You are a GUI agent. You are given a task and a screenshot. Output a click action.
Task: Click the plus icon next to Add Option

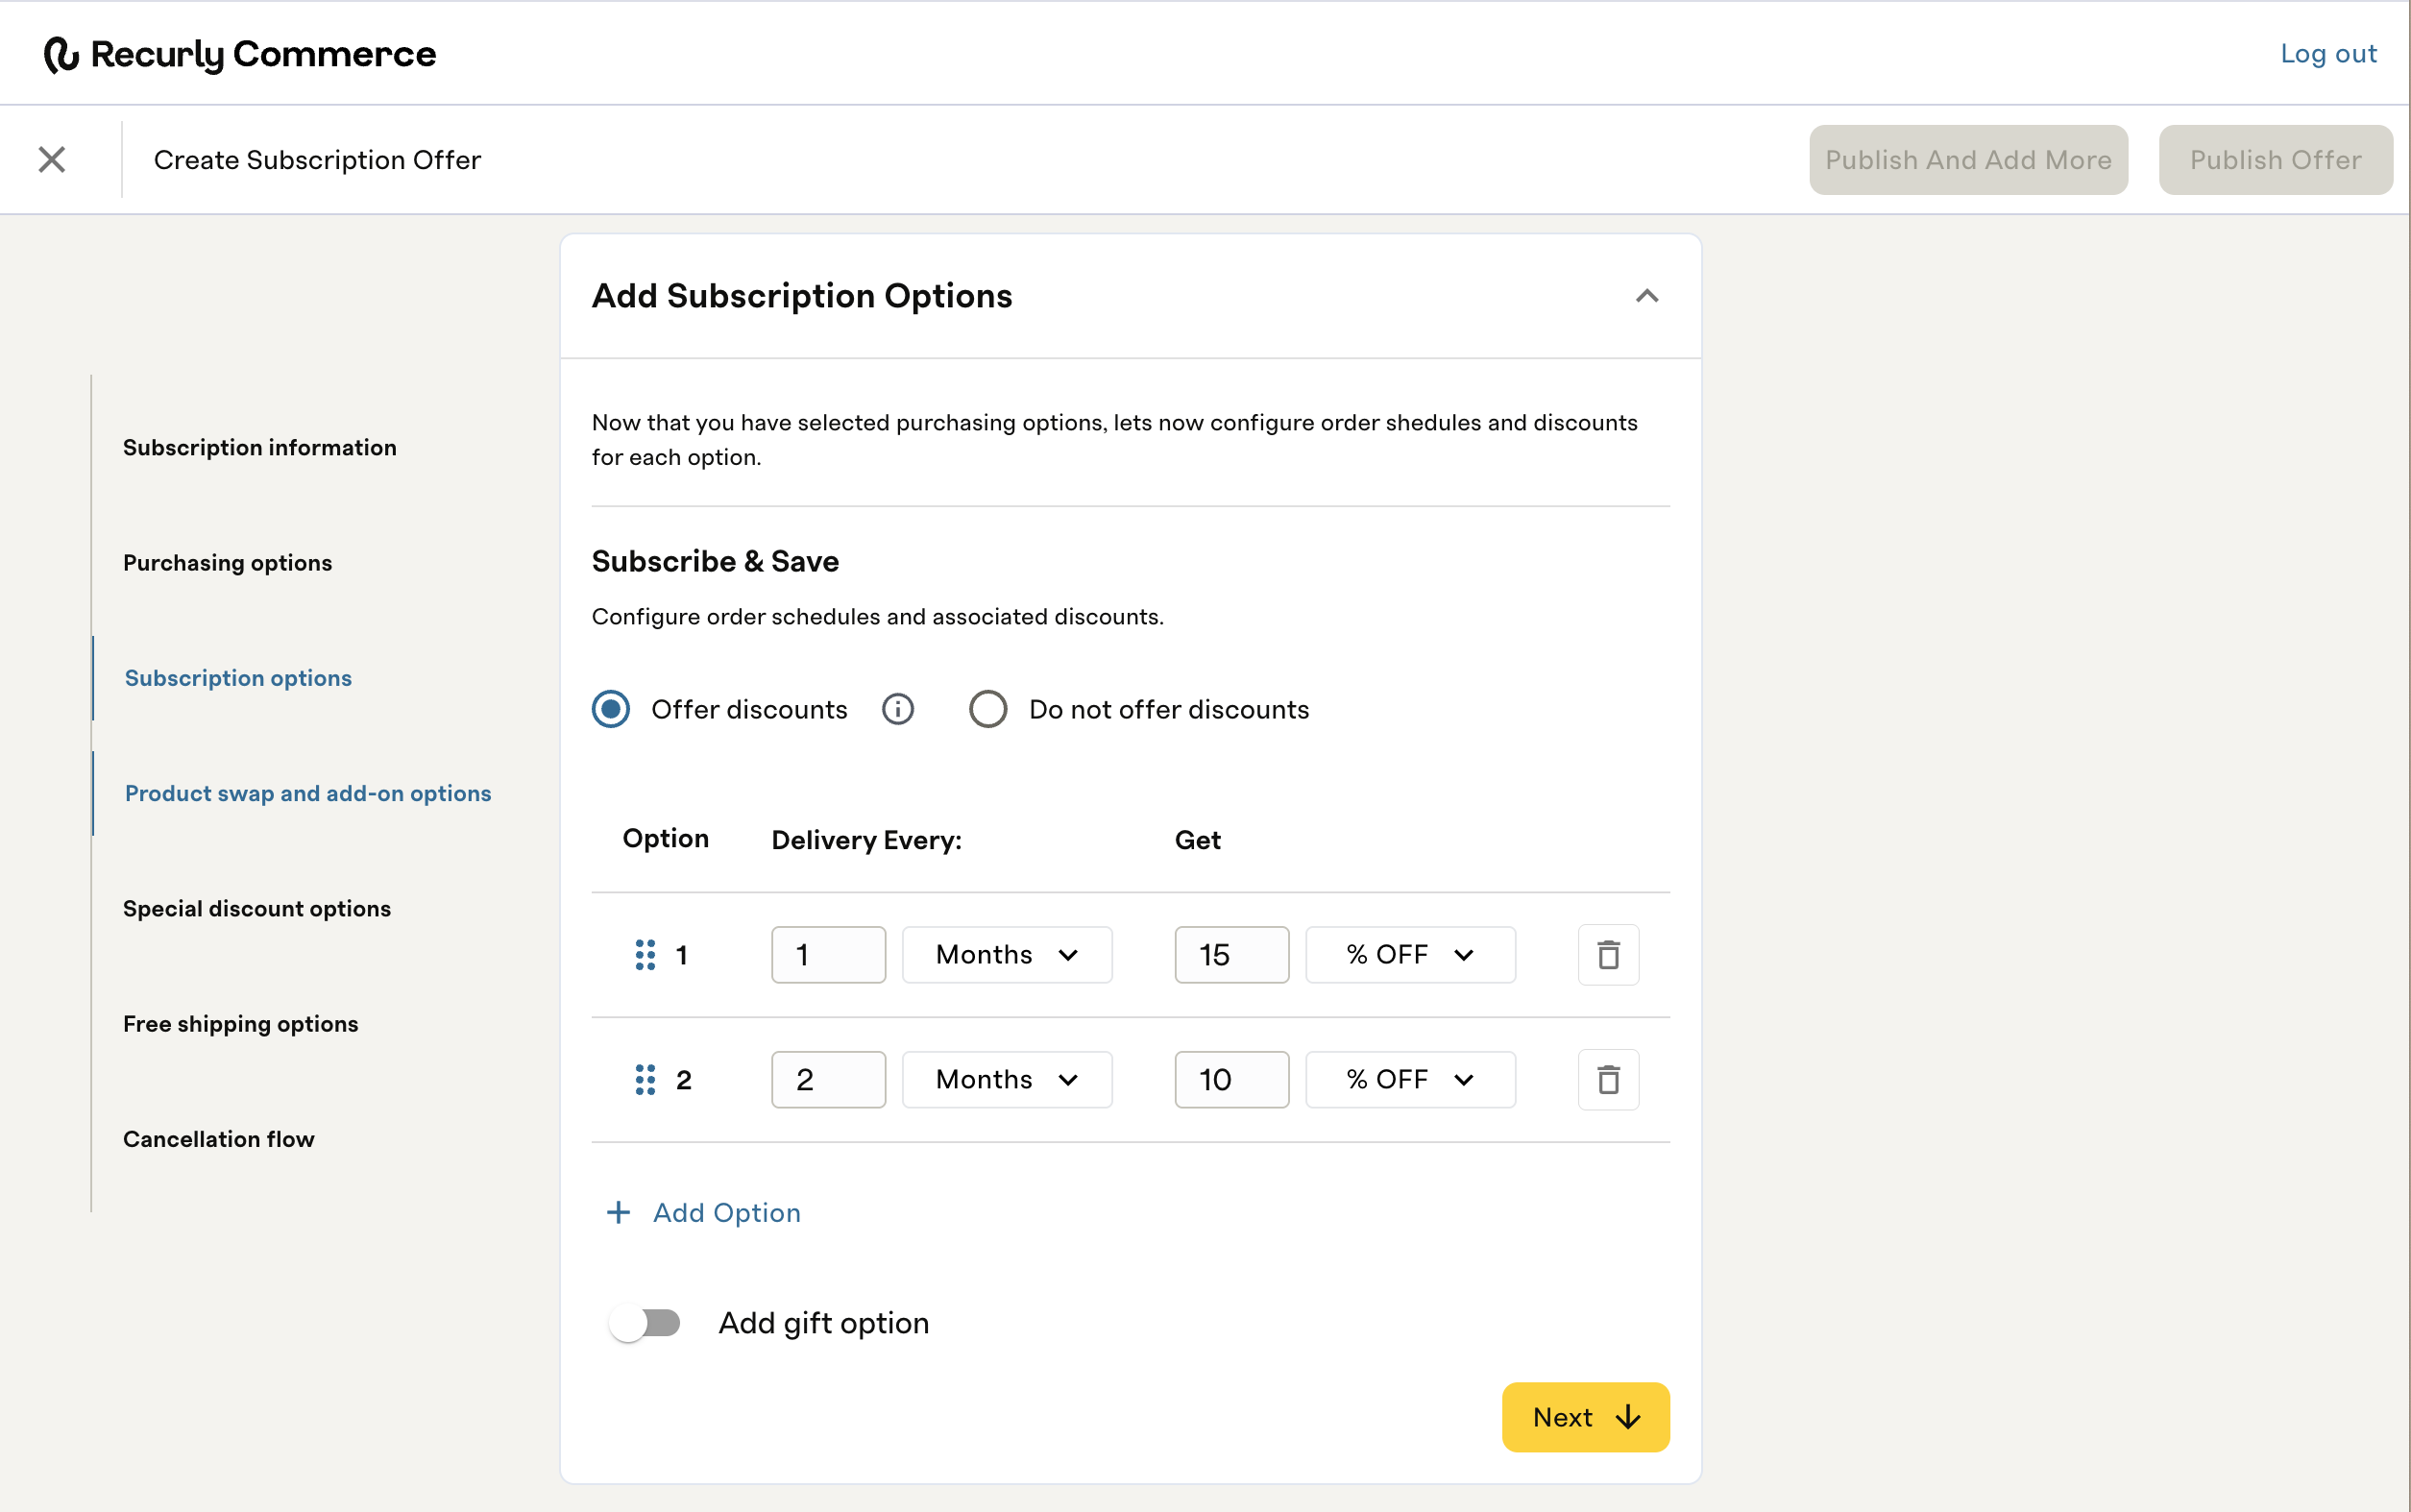coord(618,1213)
